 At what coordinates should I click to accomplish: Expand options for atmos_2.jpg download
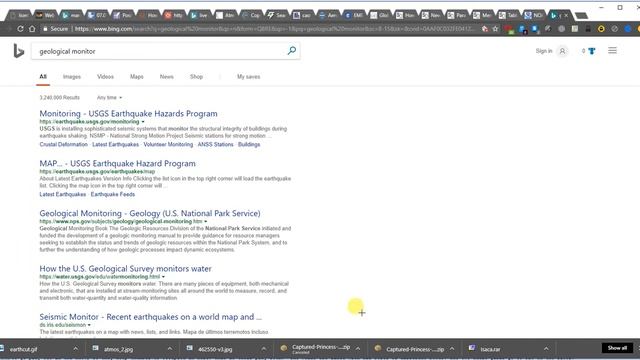170,349
